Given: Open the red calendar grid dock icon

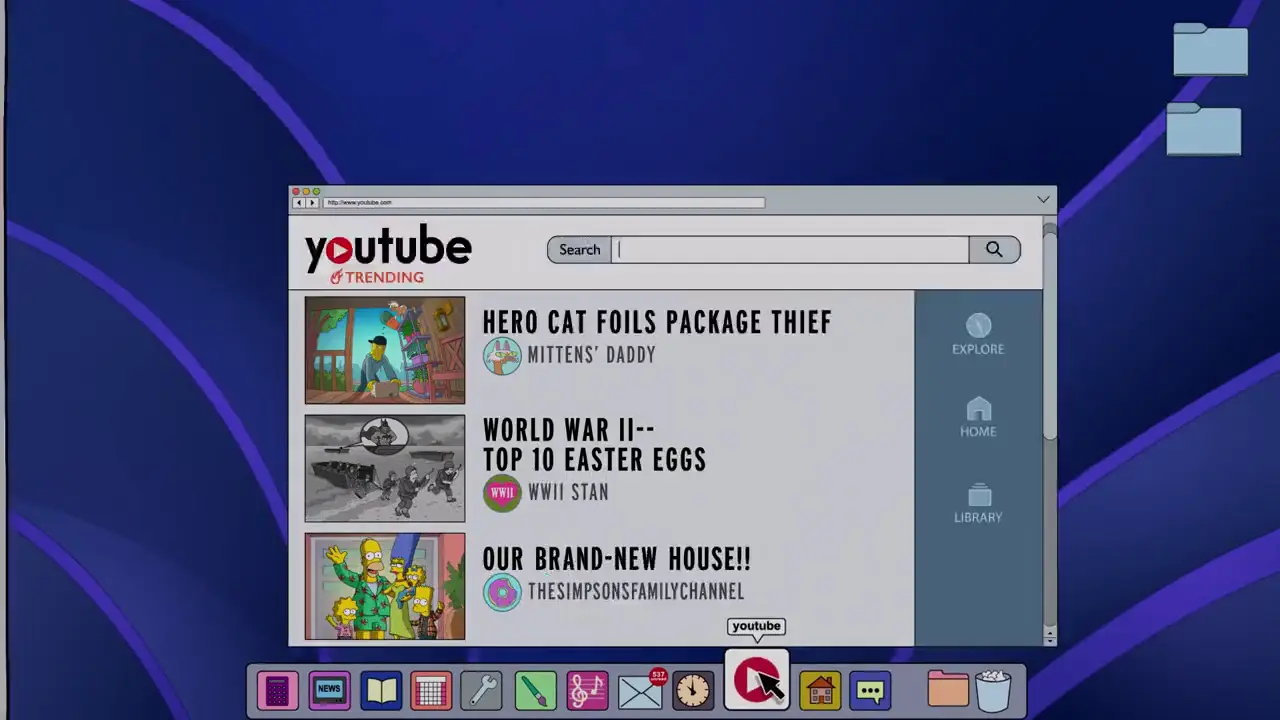Looking at the screenshot, I should coord(431,691).
